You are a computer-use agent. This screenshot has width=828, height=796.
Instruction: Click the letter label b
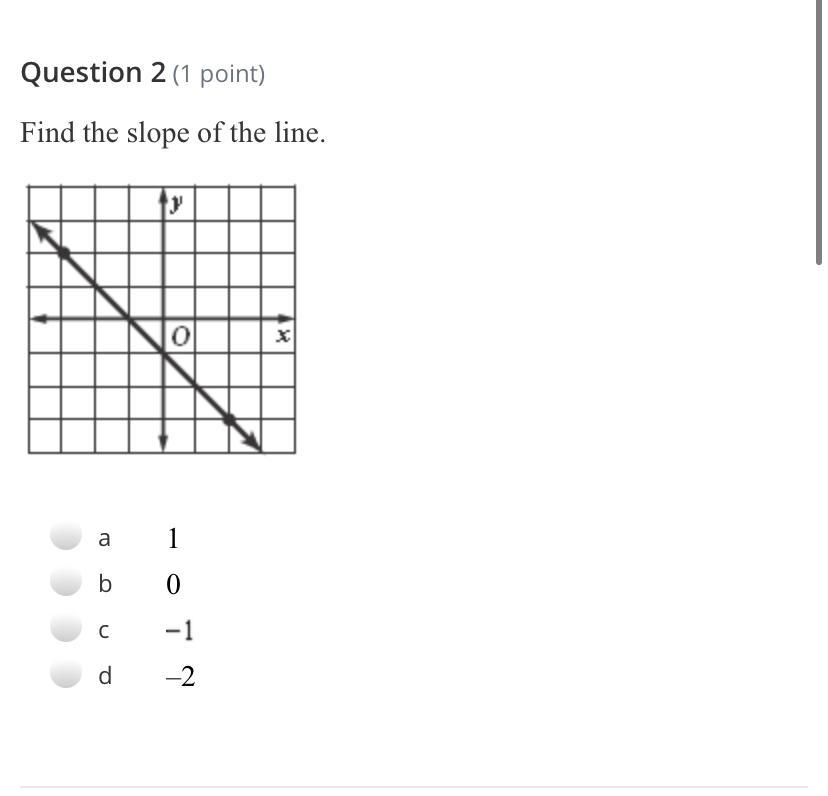click(105, 584)
